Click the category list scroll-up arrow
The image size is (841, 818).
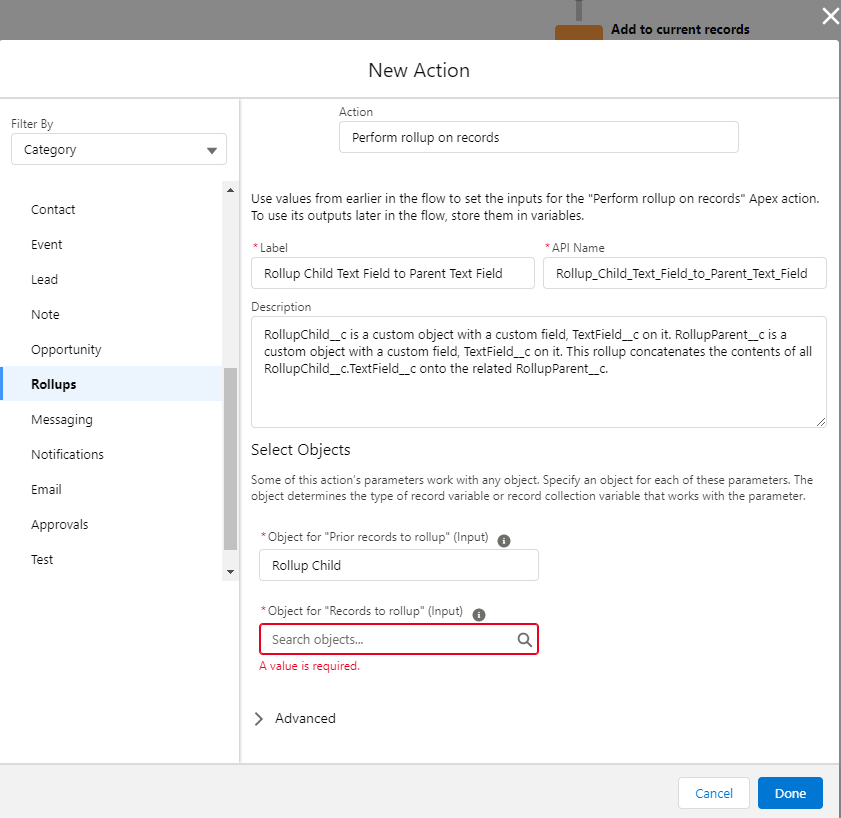coord(230,190)
